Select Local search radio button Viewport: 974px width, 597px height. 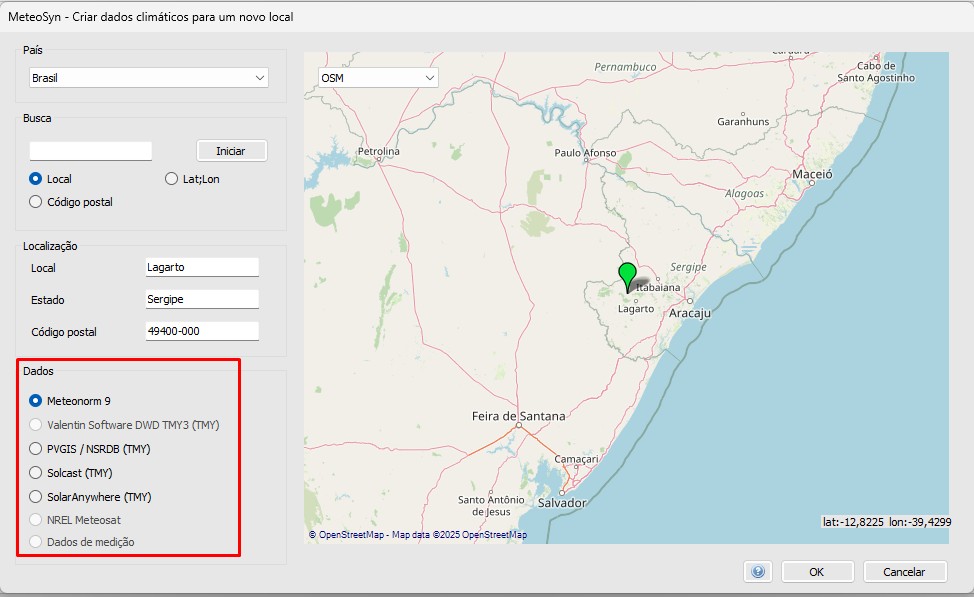point(37,179)
